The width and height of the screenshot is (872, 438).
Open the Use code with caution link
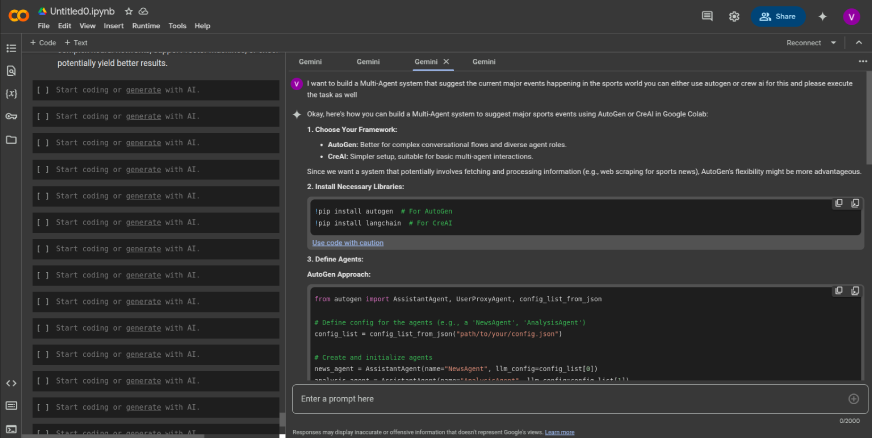click(348, 243)
